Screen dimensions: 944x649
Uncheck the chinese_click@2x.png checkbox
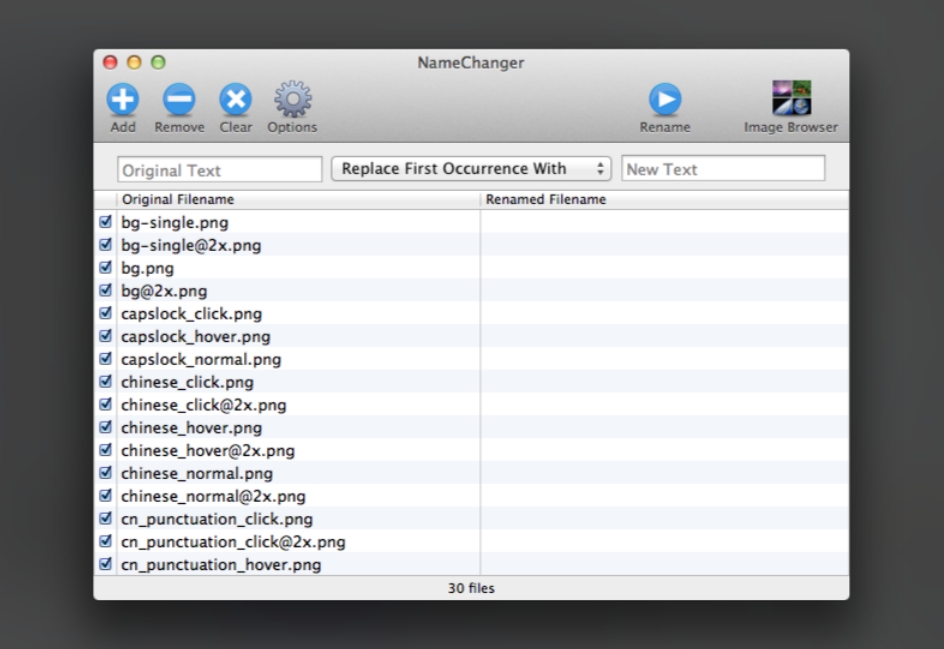point(105,405)
